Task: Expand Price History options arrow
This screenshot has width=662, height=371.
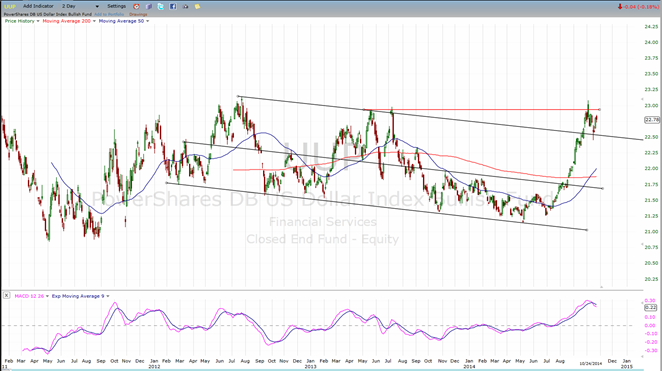Action: point(38,21)
